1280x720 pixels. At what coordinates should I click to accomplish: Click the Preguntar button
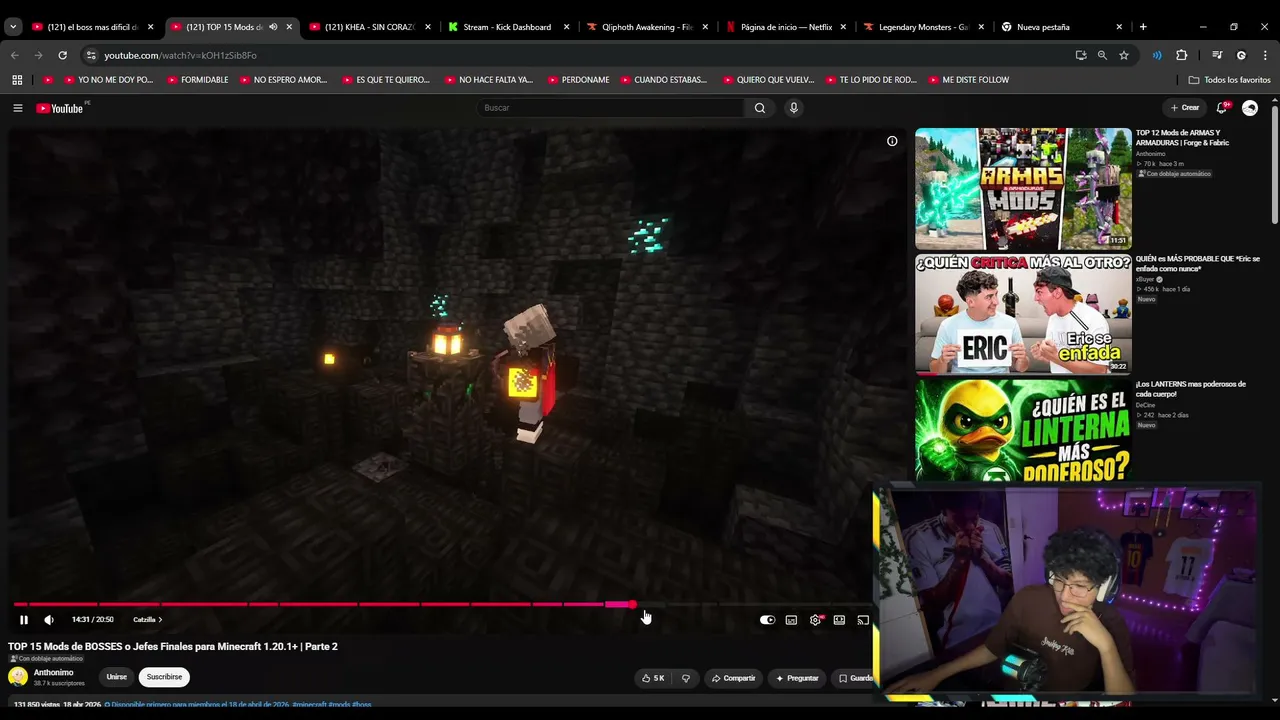(x=798, y=678)
